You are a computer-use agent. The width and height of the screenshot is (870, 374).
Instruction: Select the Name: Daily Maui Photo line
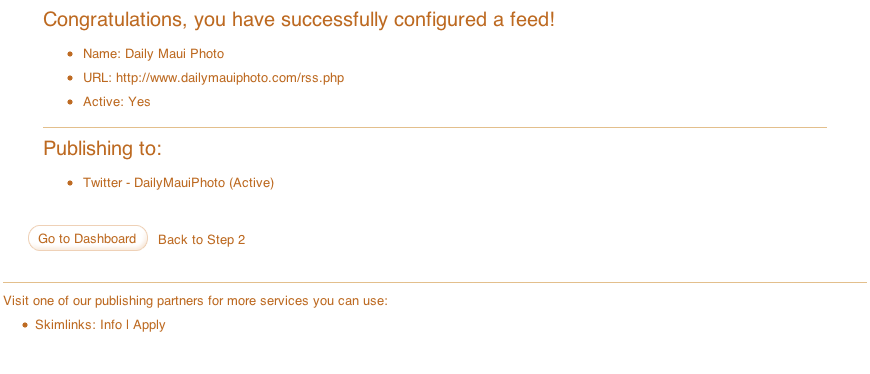coord(154,54)
